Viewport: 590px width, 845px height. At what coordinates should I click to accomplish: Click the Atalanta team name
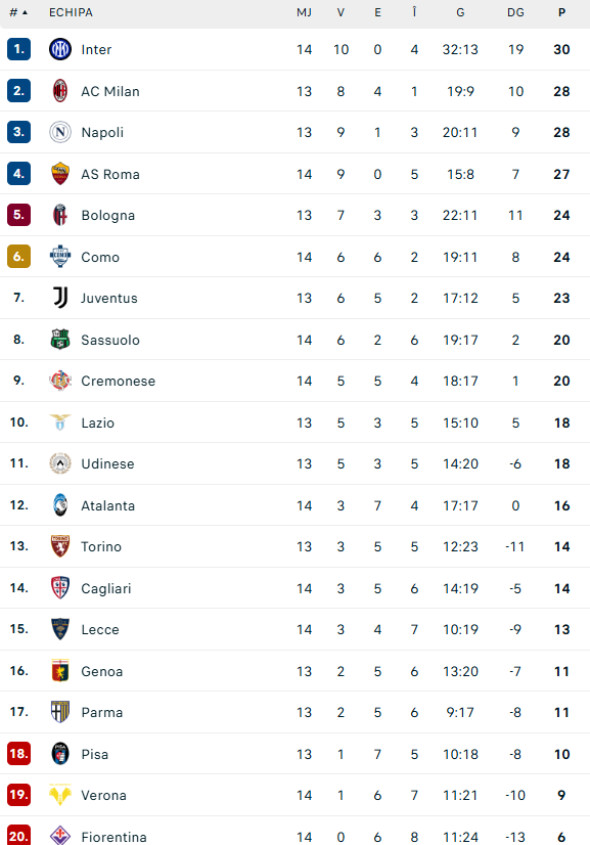108,506
